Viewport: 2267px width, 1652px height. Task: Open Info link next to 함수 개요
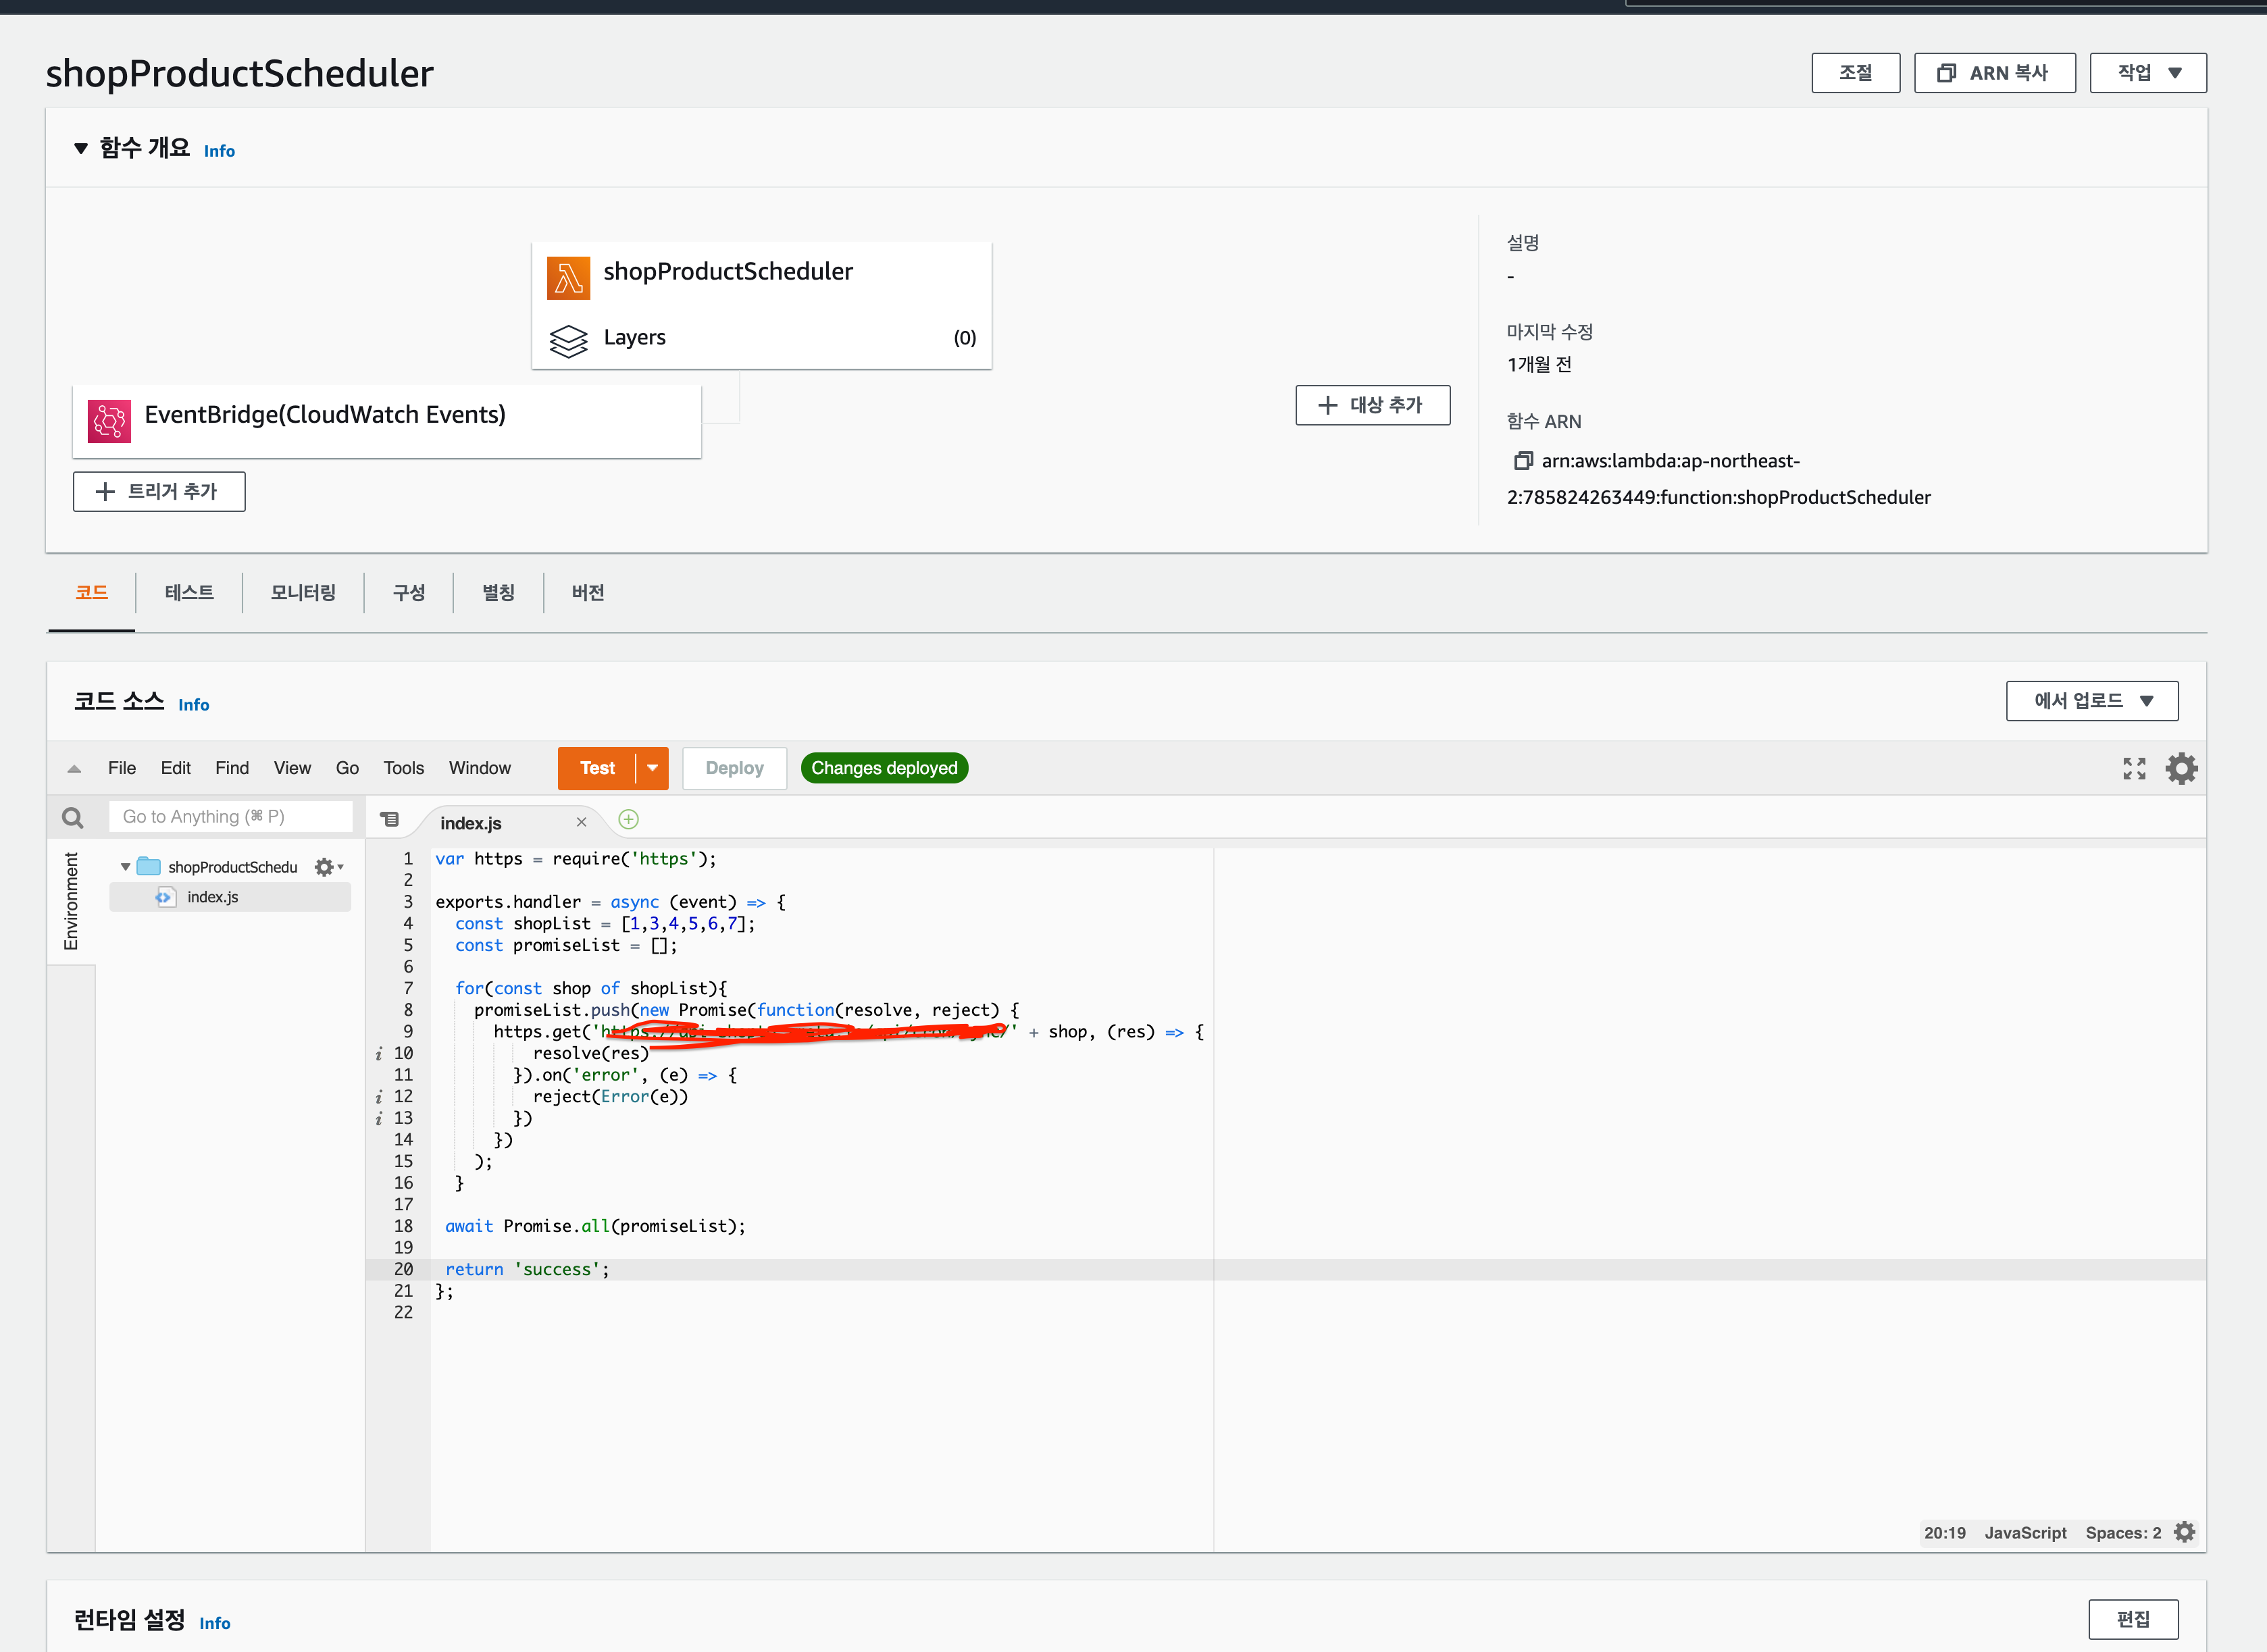point(219,151)
